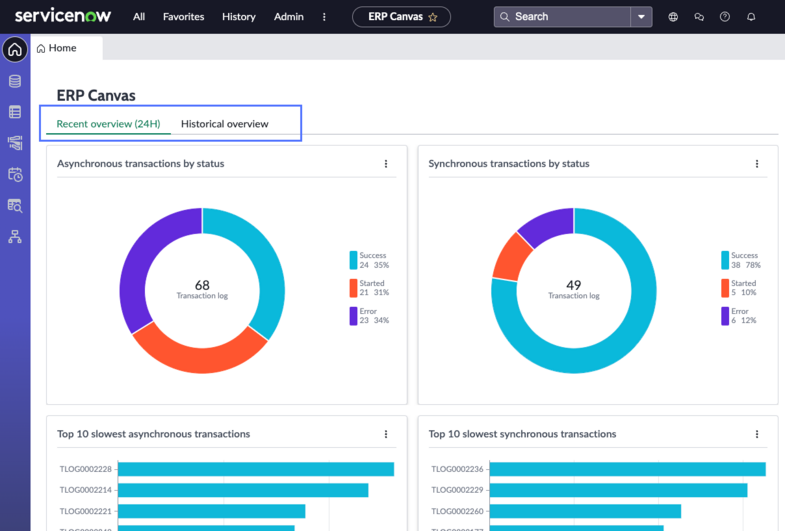
Task: Open the globe scope picker icon
Action: [x=673, y=17]
